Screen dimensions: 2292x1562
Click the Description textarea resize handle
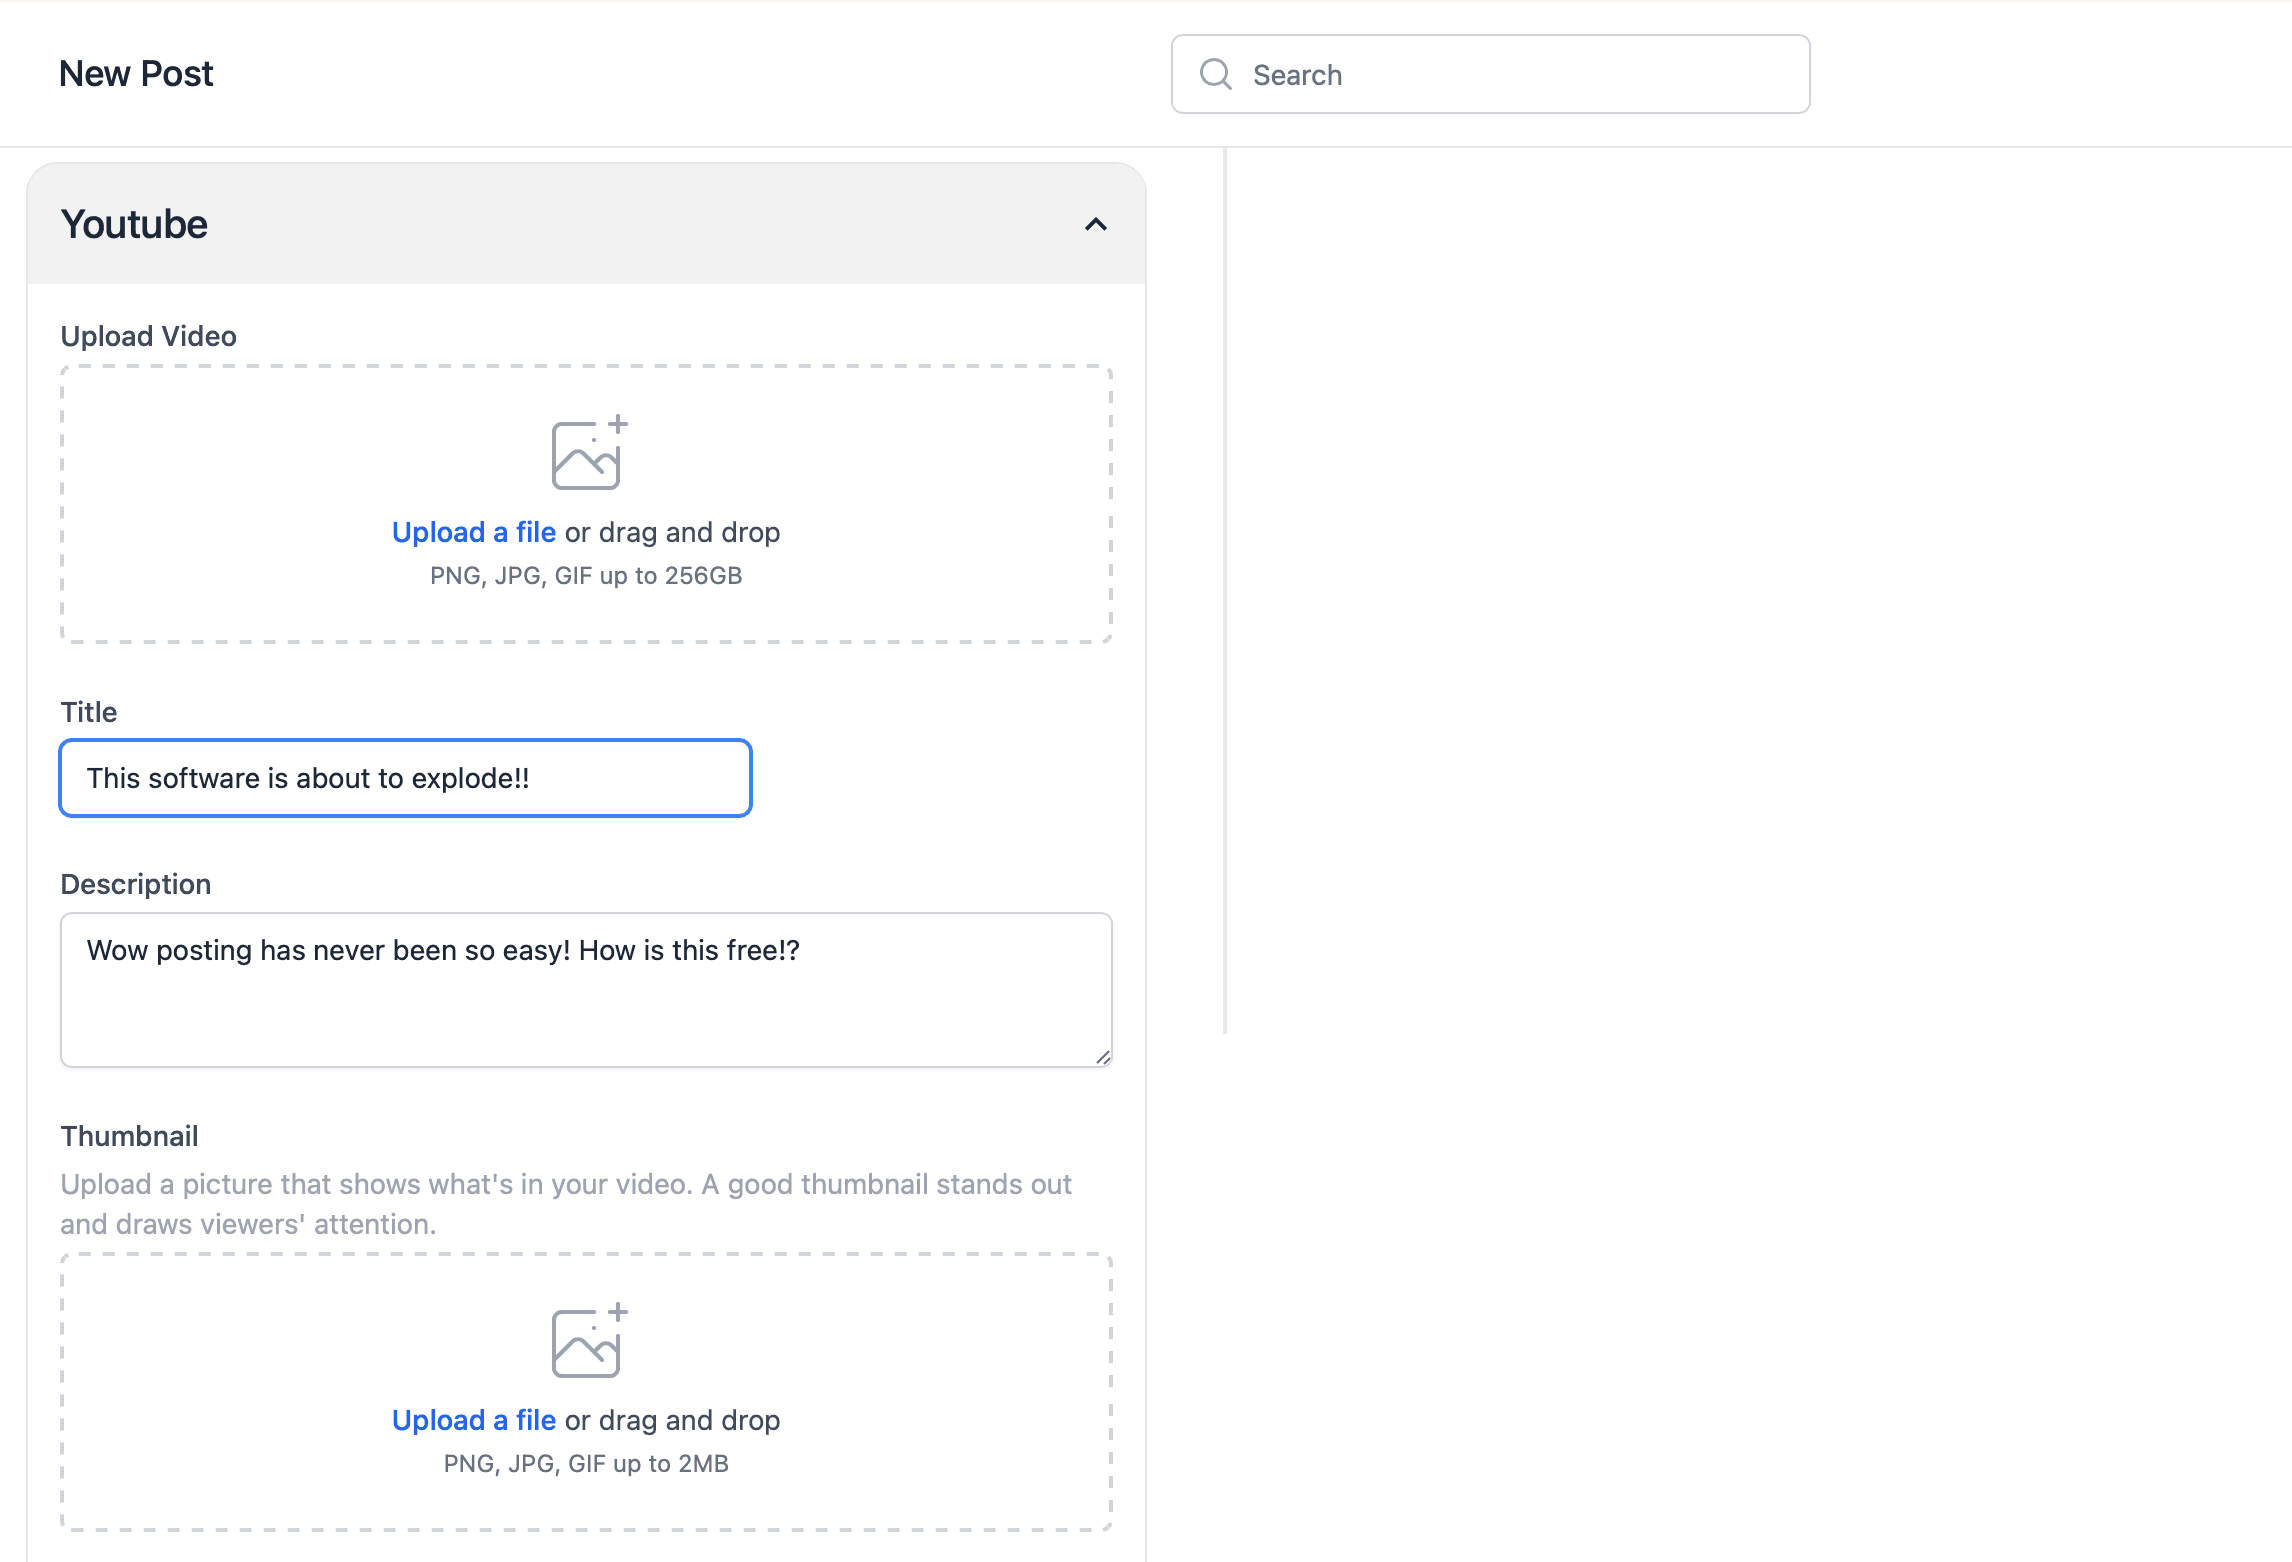point(1103,1057)
